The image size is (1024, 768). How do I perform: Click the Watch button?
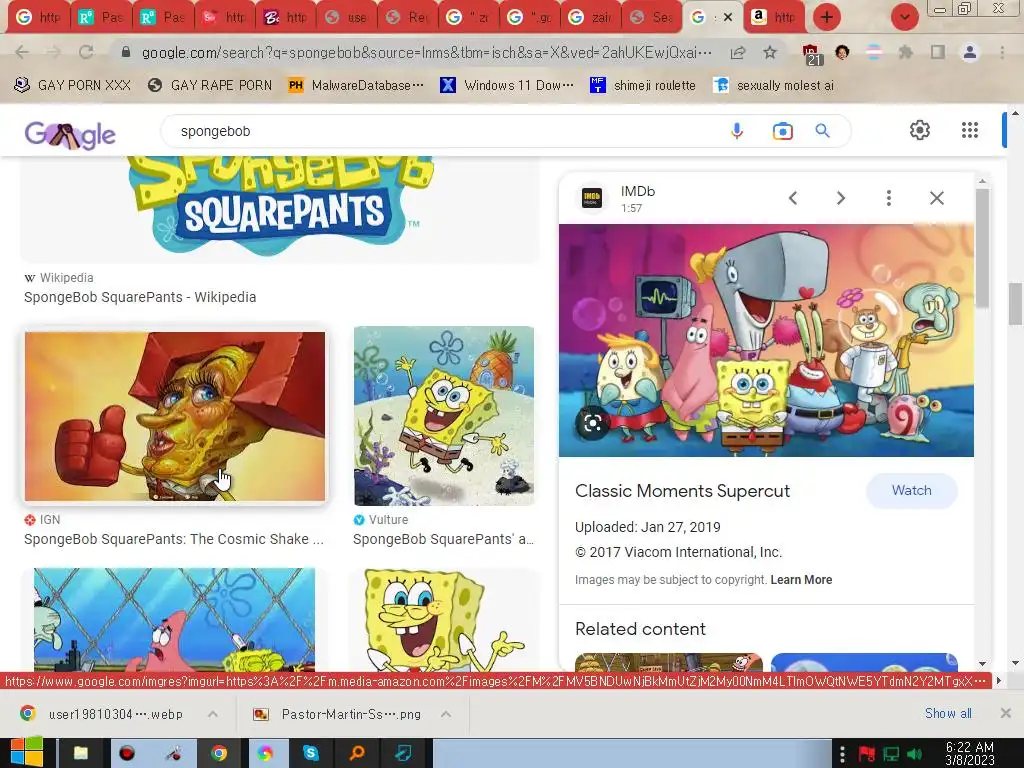coord(912,490)
